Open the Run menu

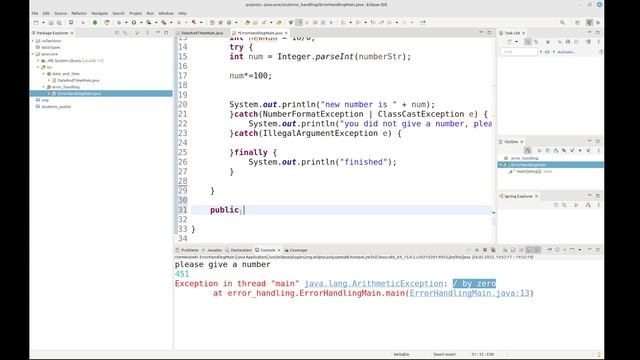point(150,13)
